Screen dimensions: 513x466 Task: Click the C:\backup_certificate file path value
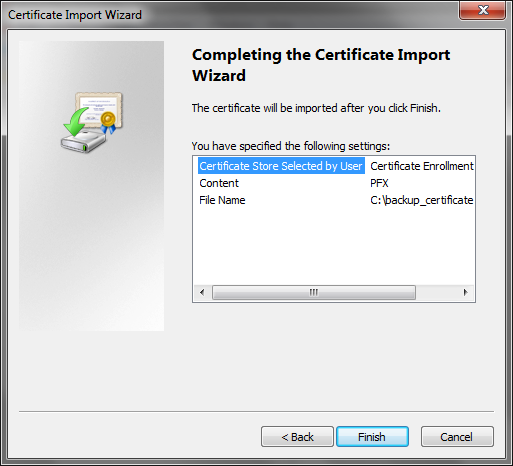tap(422, 200)
